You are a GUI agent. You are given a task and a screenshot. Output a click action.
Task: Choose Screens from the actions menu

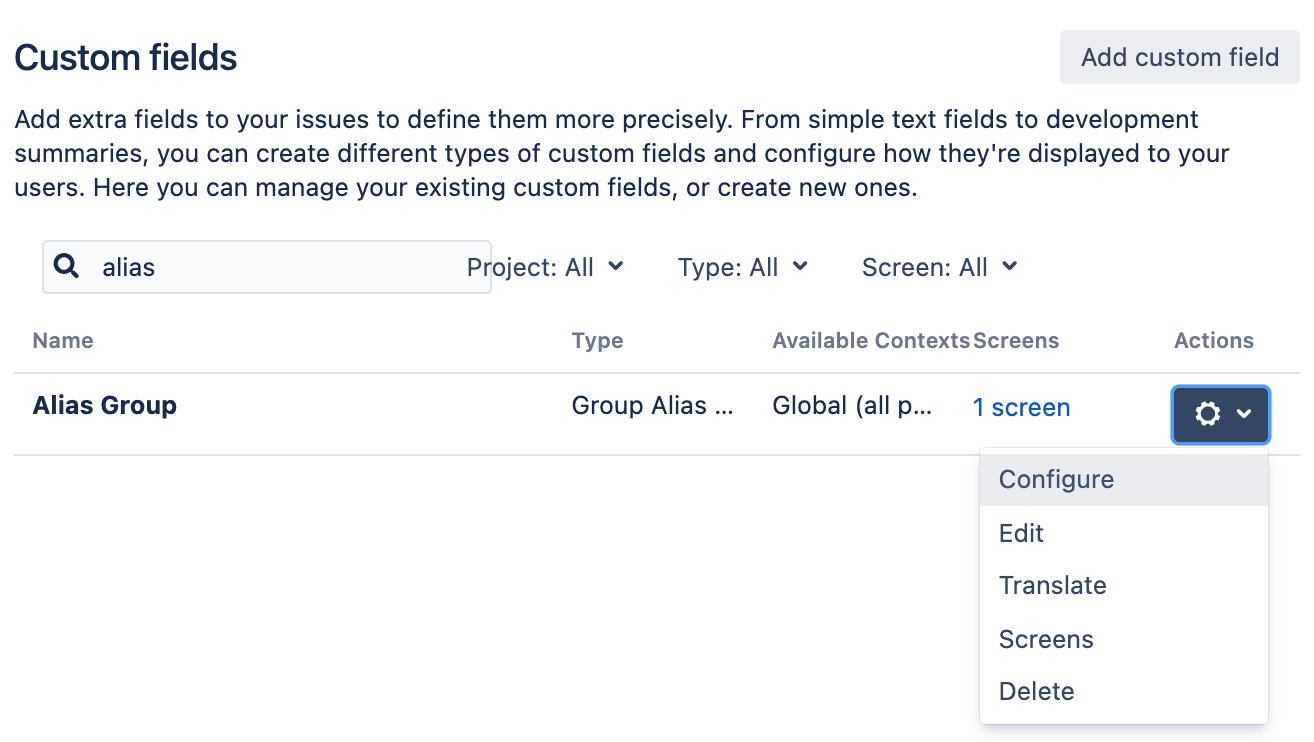[x=1046, y=639]
